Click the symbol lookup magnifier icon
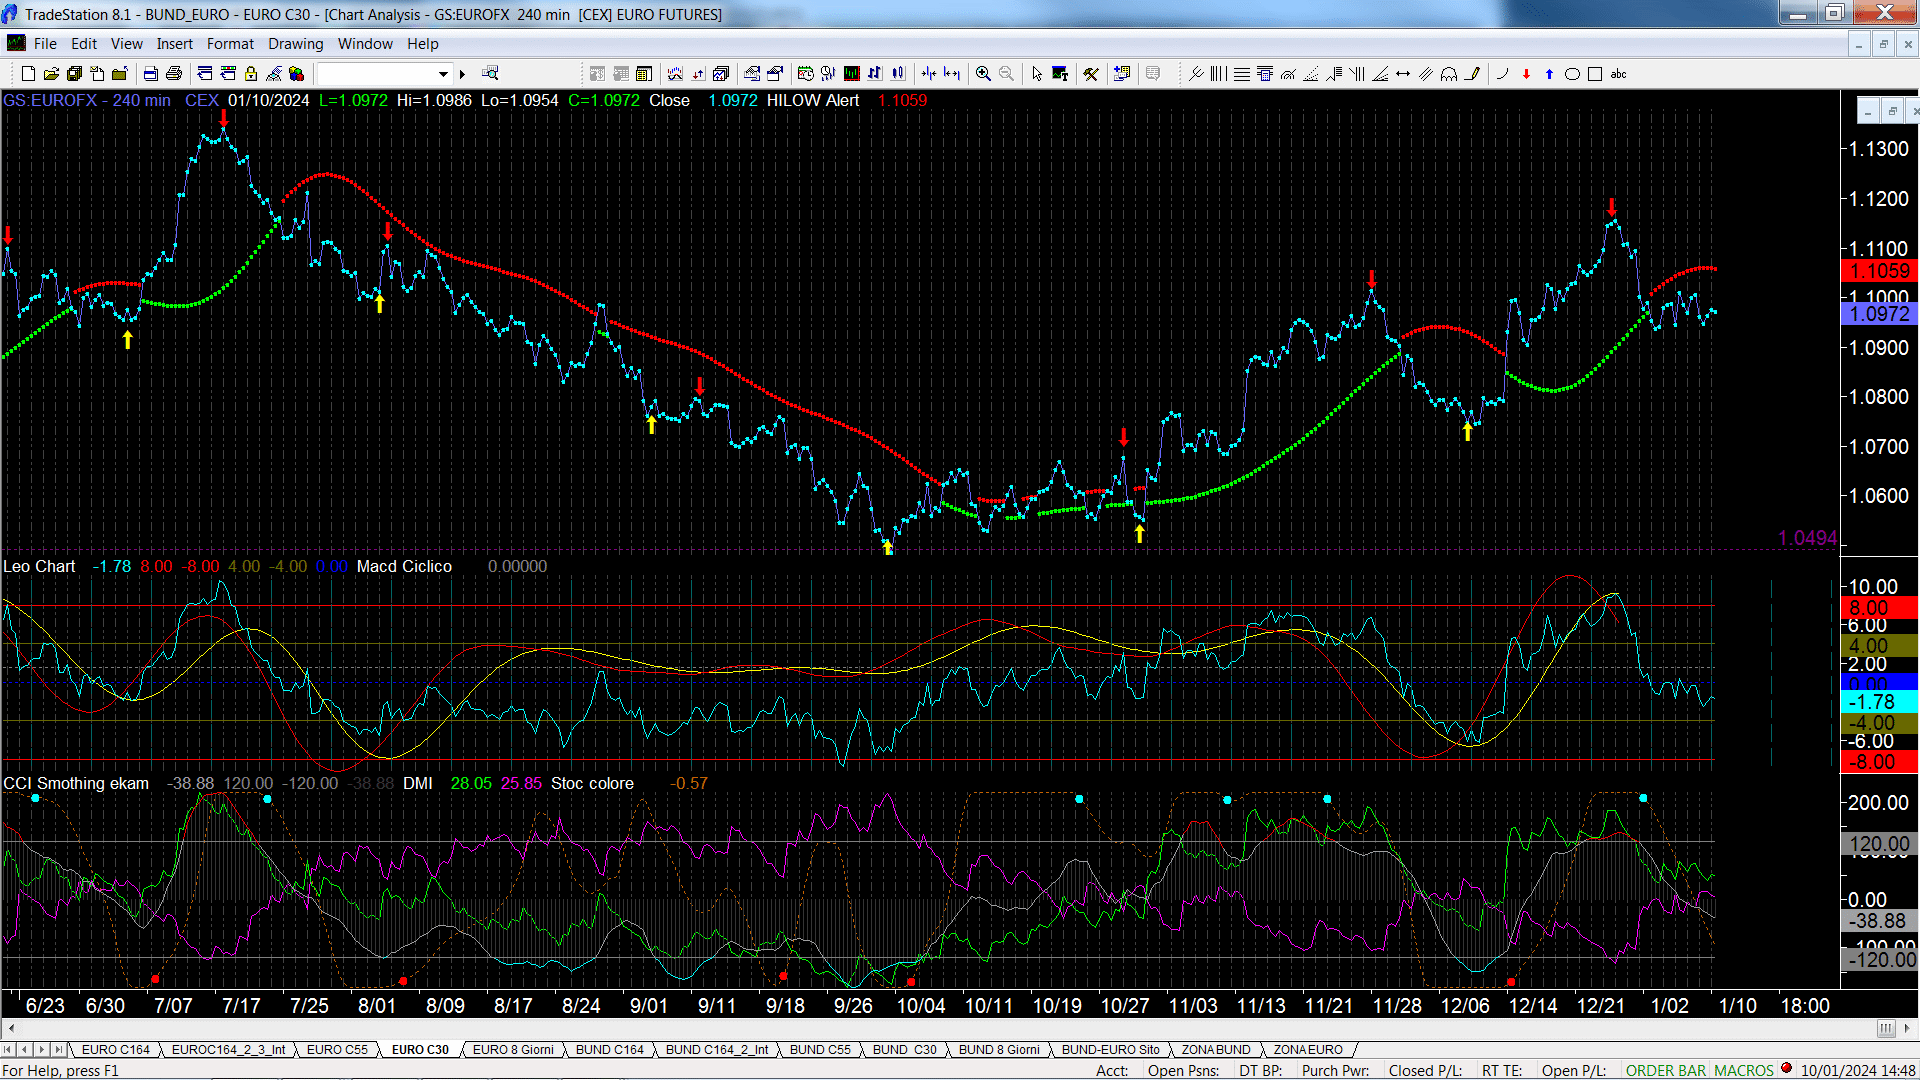Viewport: 1920px width, 1080px height. pos(490,74)
